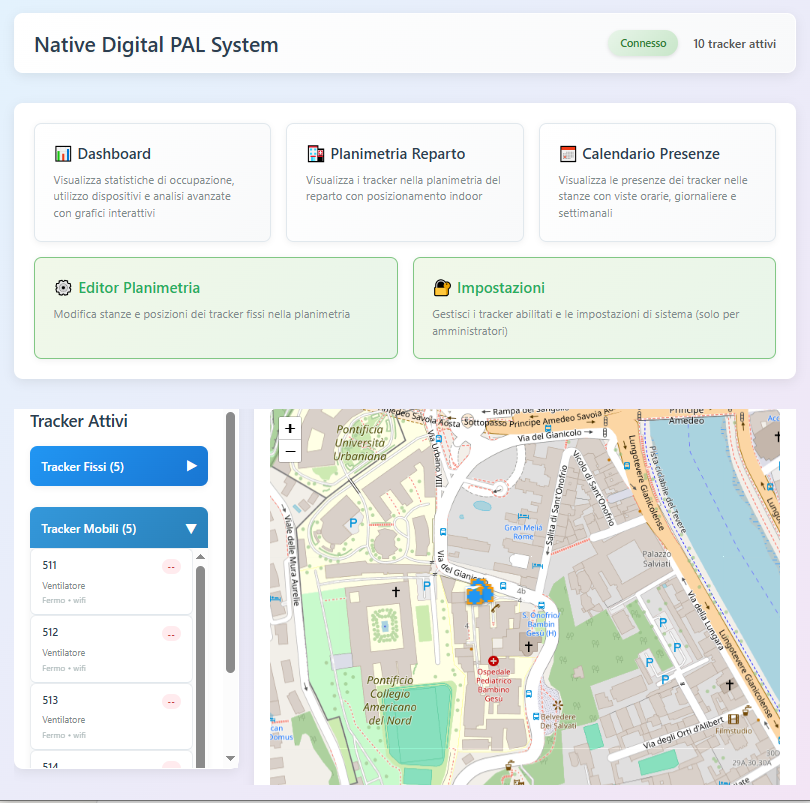Click the Editor Planimetria gear icon

coord(63,288)
